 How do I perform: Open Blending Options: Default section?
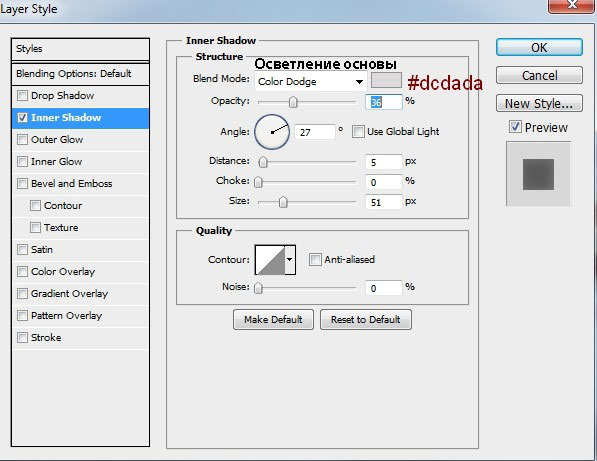pyautogui.click(x=80, y=74)
